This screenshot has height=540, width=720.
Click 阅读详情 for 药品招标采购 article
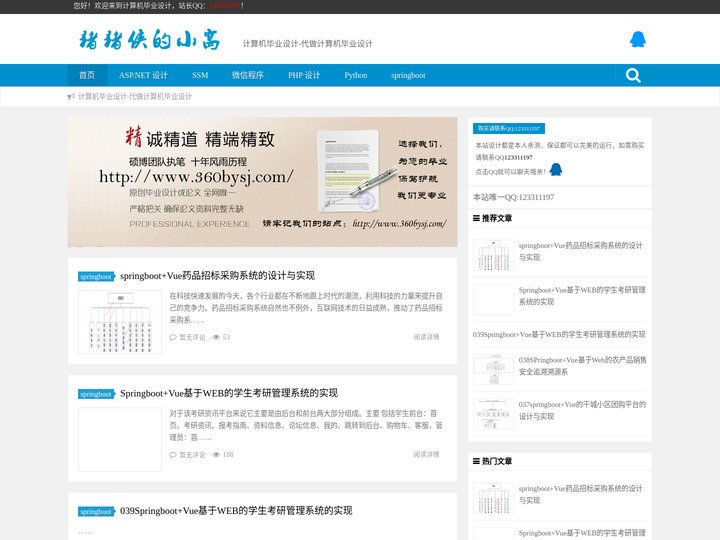[426, 337]
